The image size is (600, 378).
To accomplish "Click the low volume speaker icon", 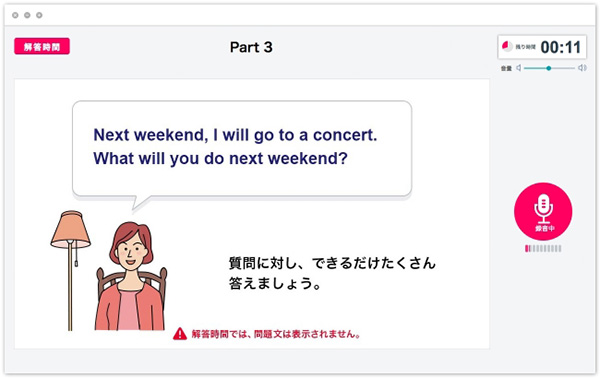I will coord(518,68).
